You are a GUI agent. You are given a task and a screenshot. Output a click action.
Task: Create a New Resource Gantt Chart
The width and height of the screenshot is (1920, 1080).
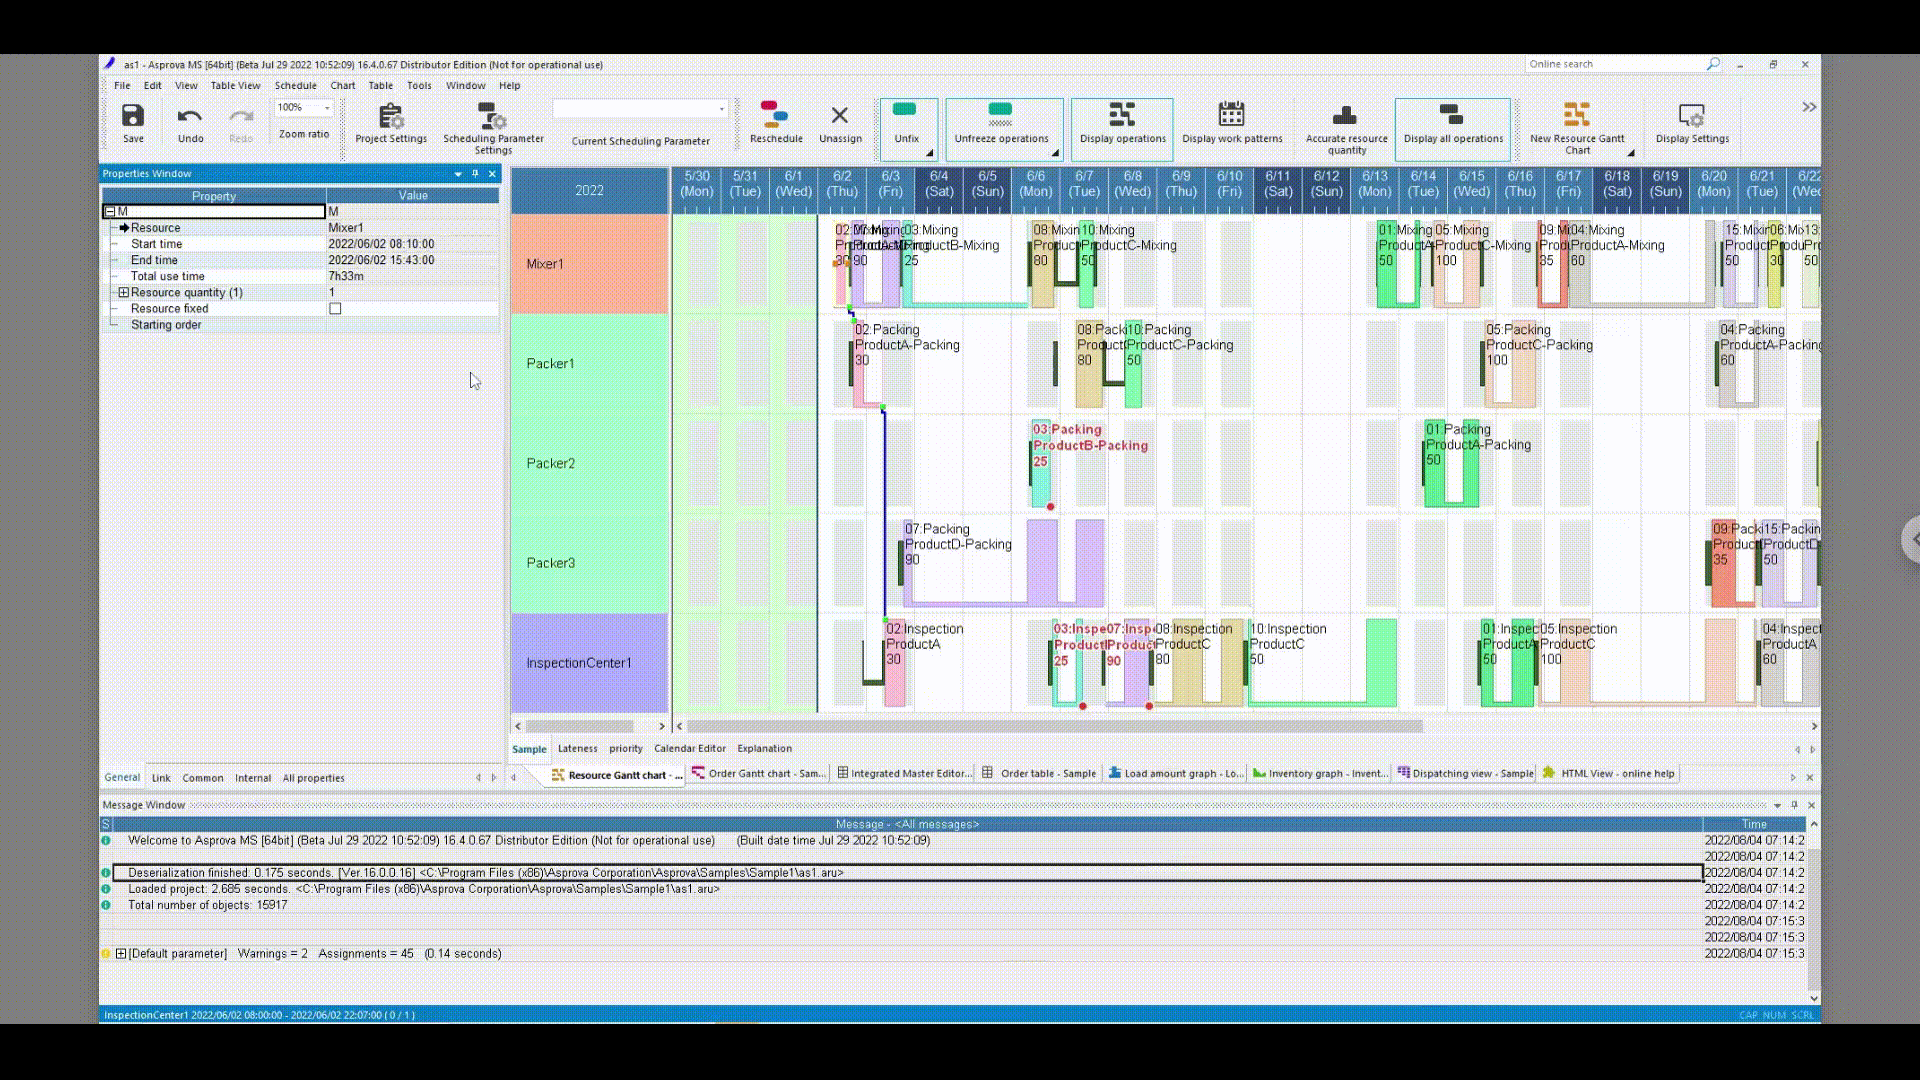coord(1576,128)
